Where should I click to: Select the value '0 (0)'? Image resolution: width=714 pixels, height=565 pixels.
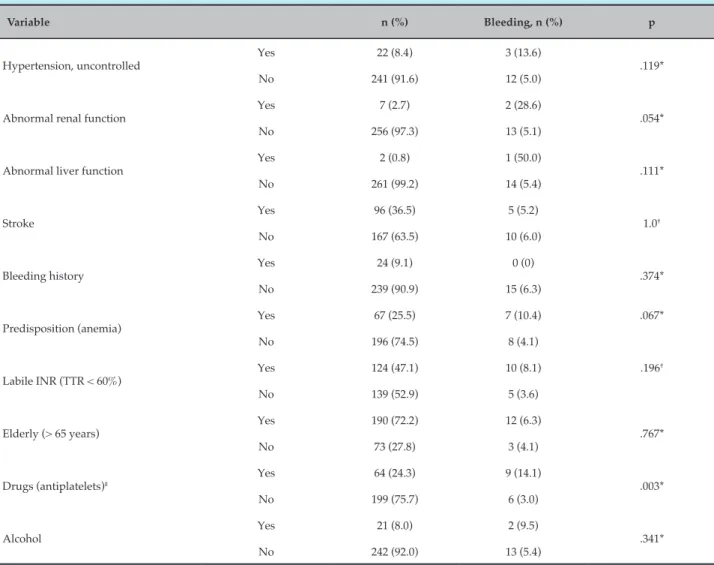523,263
